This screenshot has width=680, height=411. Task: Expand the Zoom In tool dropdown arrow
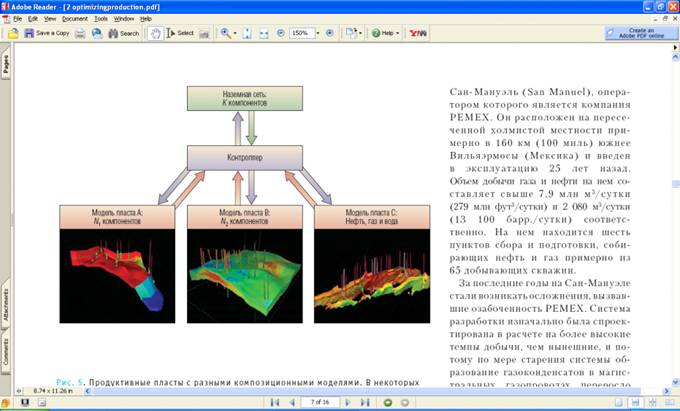(x=235, y=33)
